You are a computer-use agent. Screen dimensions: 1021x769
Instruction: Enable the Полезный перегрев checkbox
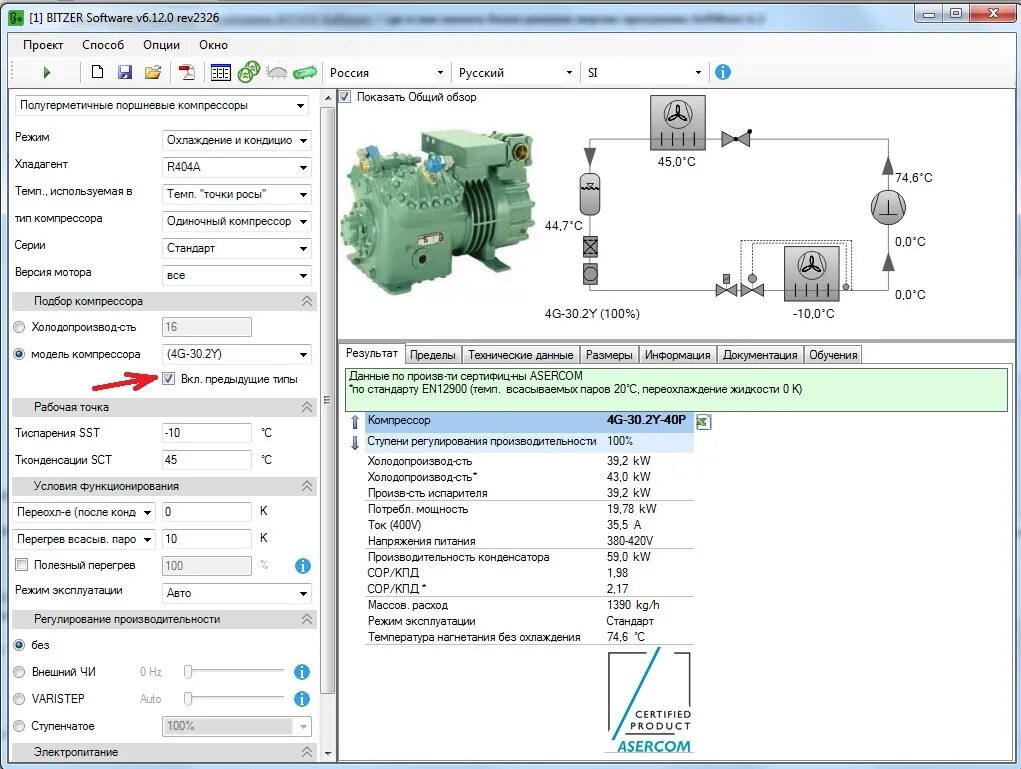21,565
